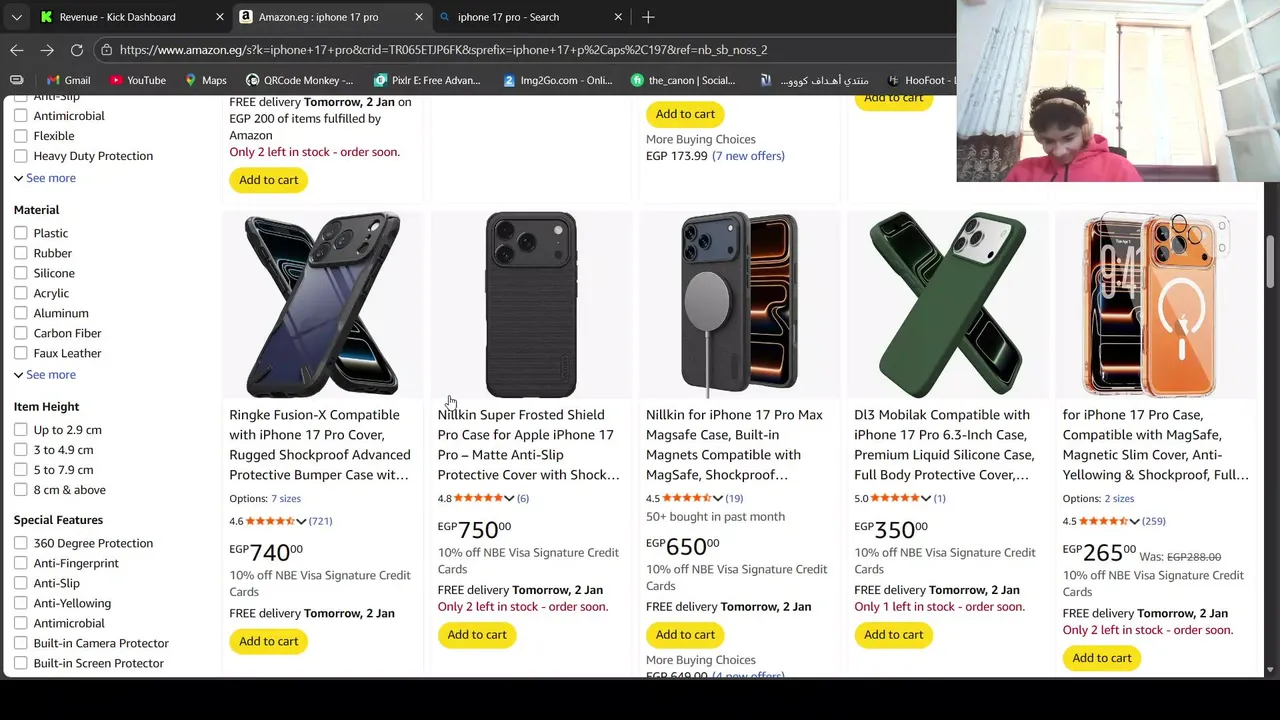The width and height of the screenshot is (1280, 720).
Task: Open rating dropdown for Ringke Fusion-X case
Action: 301,522
